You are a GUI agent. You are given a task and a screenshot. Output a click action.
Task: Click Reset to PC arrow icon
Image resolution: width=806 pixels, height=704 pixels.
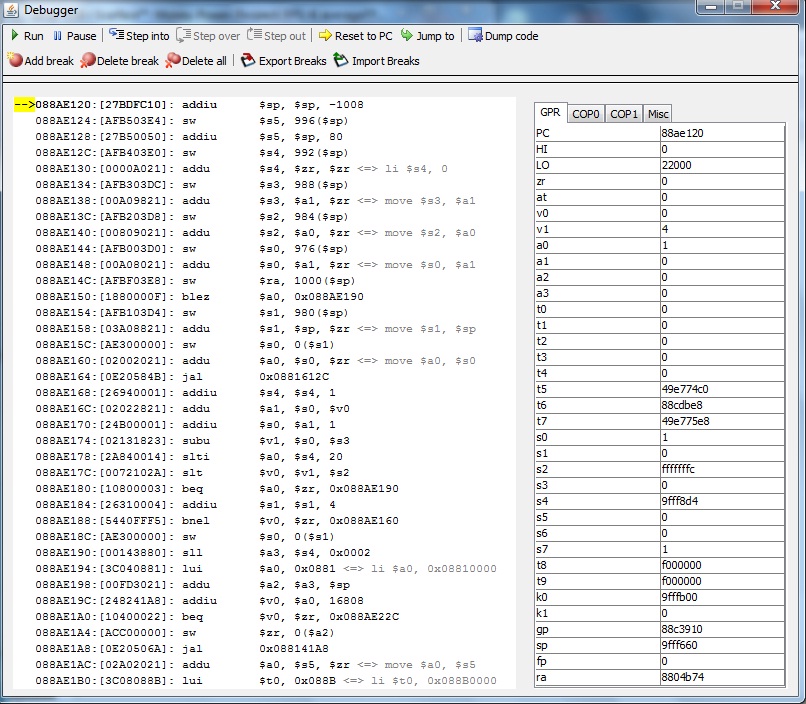[325, 36]
